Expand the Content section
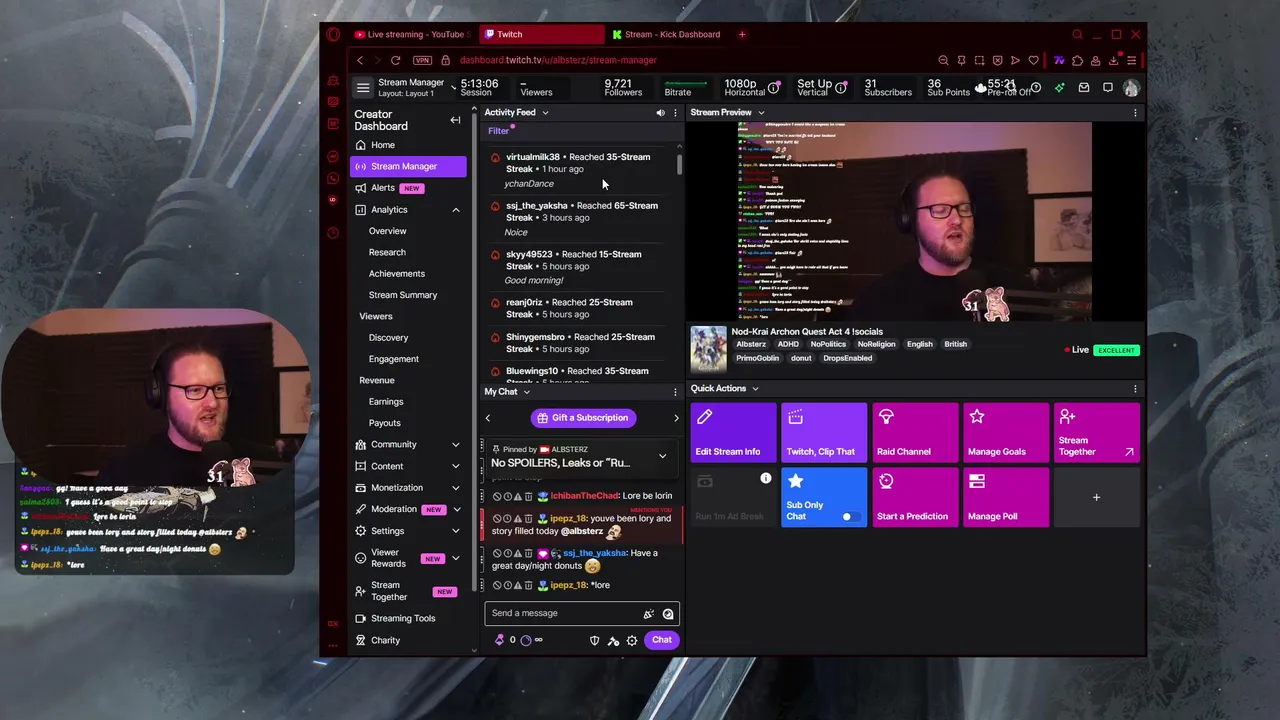Viewport: 1280px width, 720px height. click(455, 467)
